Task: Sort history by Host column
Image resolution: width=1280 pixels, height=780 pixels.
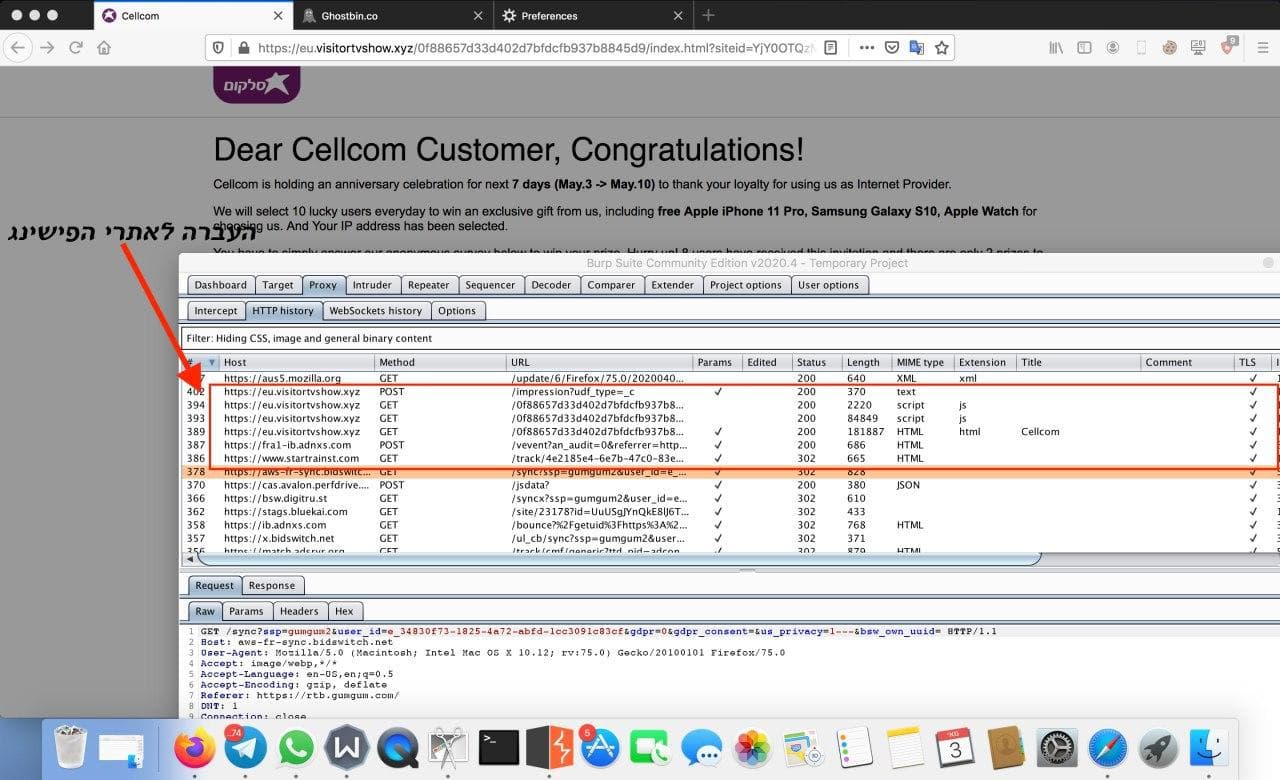Action: (x=297, y=363)
